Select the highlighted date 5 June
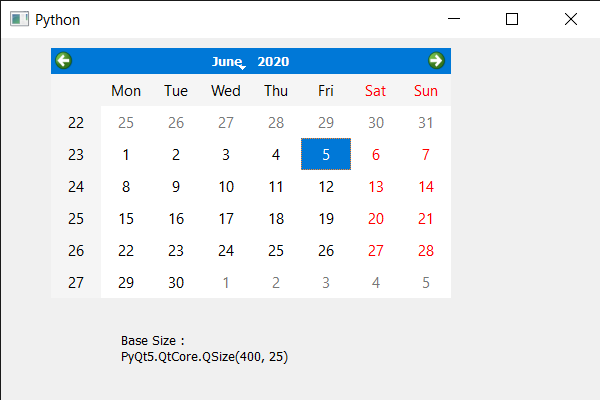The width and height of the screenshot is (600, 400). (326, 155)
